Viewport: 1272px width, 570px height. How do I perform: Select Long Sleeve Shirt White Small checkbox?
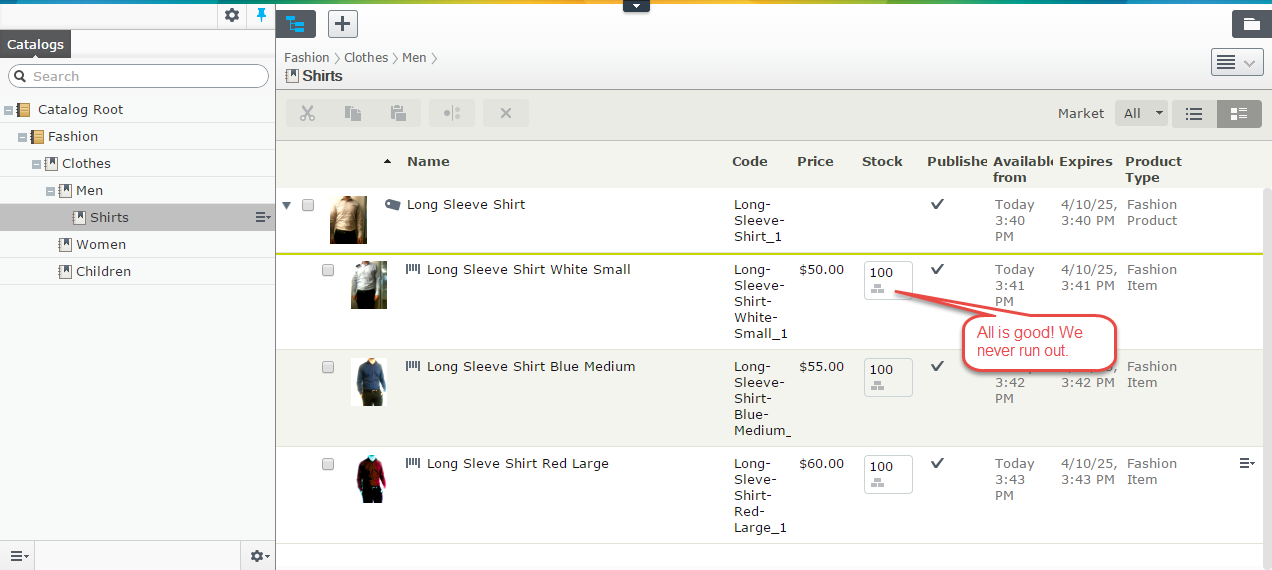(x=328, y=270)
